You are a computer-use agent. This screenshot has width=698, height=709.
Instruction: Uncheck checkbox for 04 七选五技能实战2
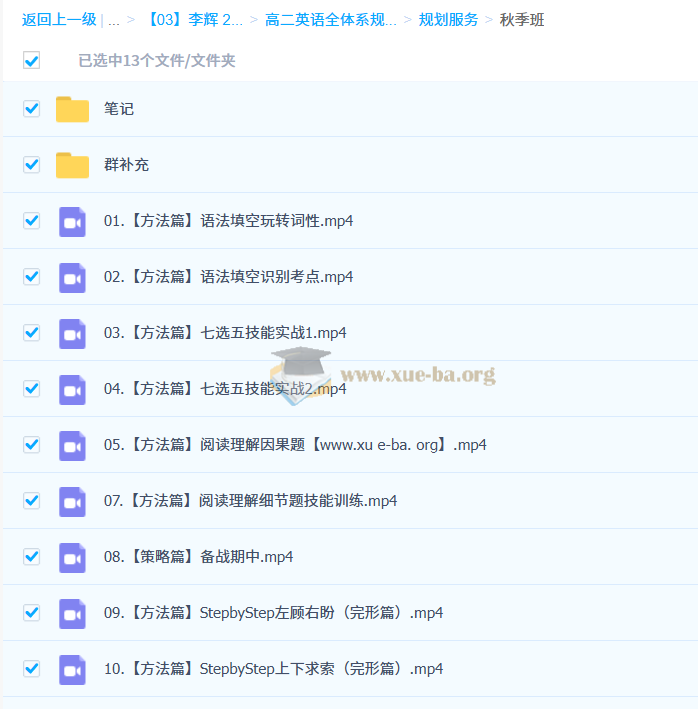point(32,389)
